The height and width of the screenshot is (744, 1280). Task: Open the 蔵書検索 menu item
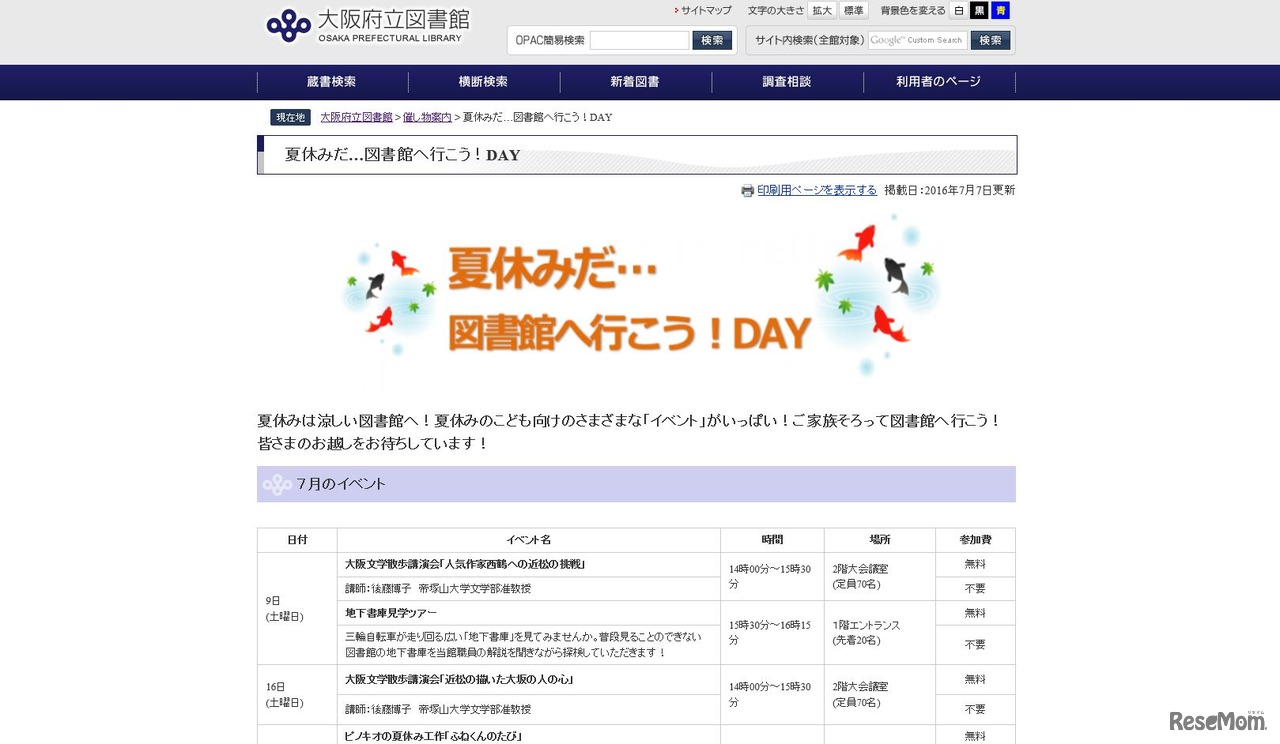331,82
